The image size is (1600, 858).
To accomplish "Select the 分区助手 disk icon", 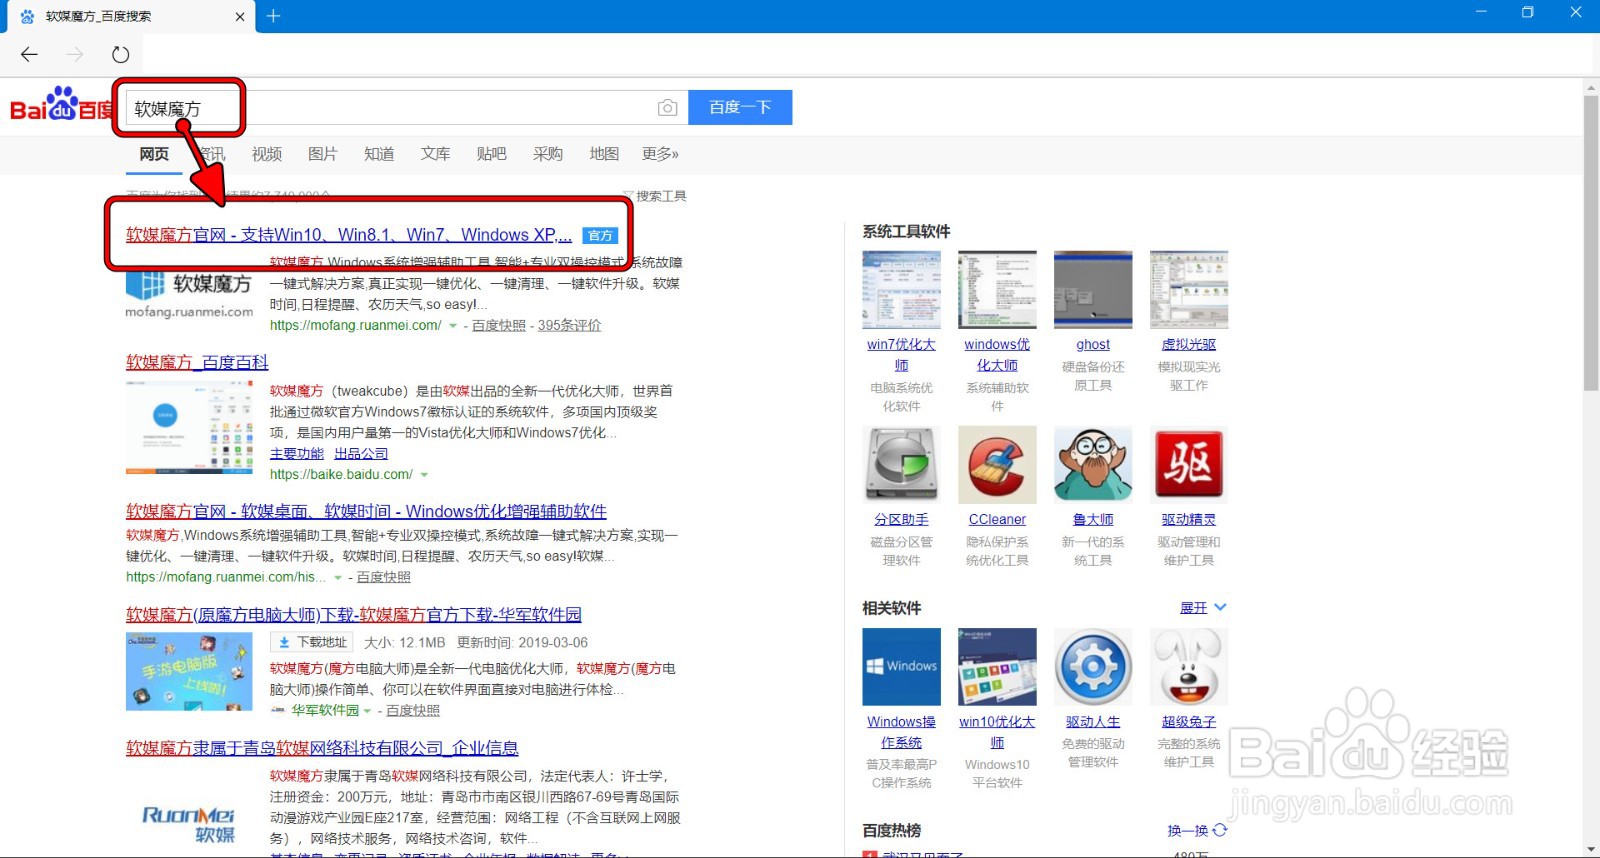I will [x=901, y=465].
